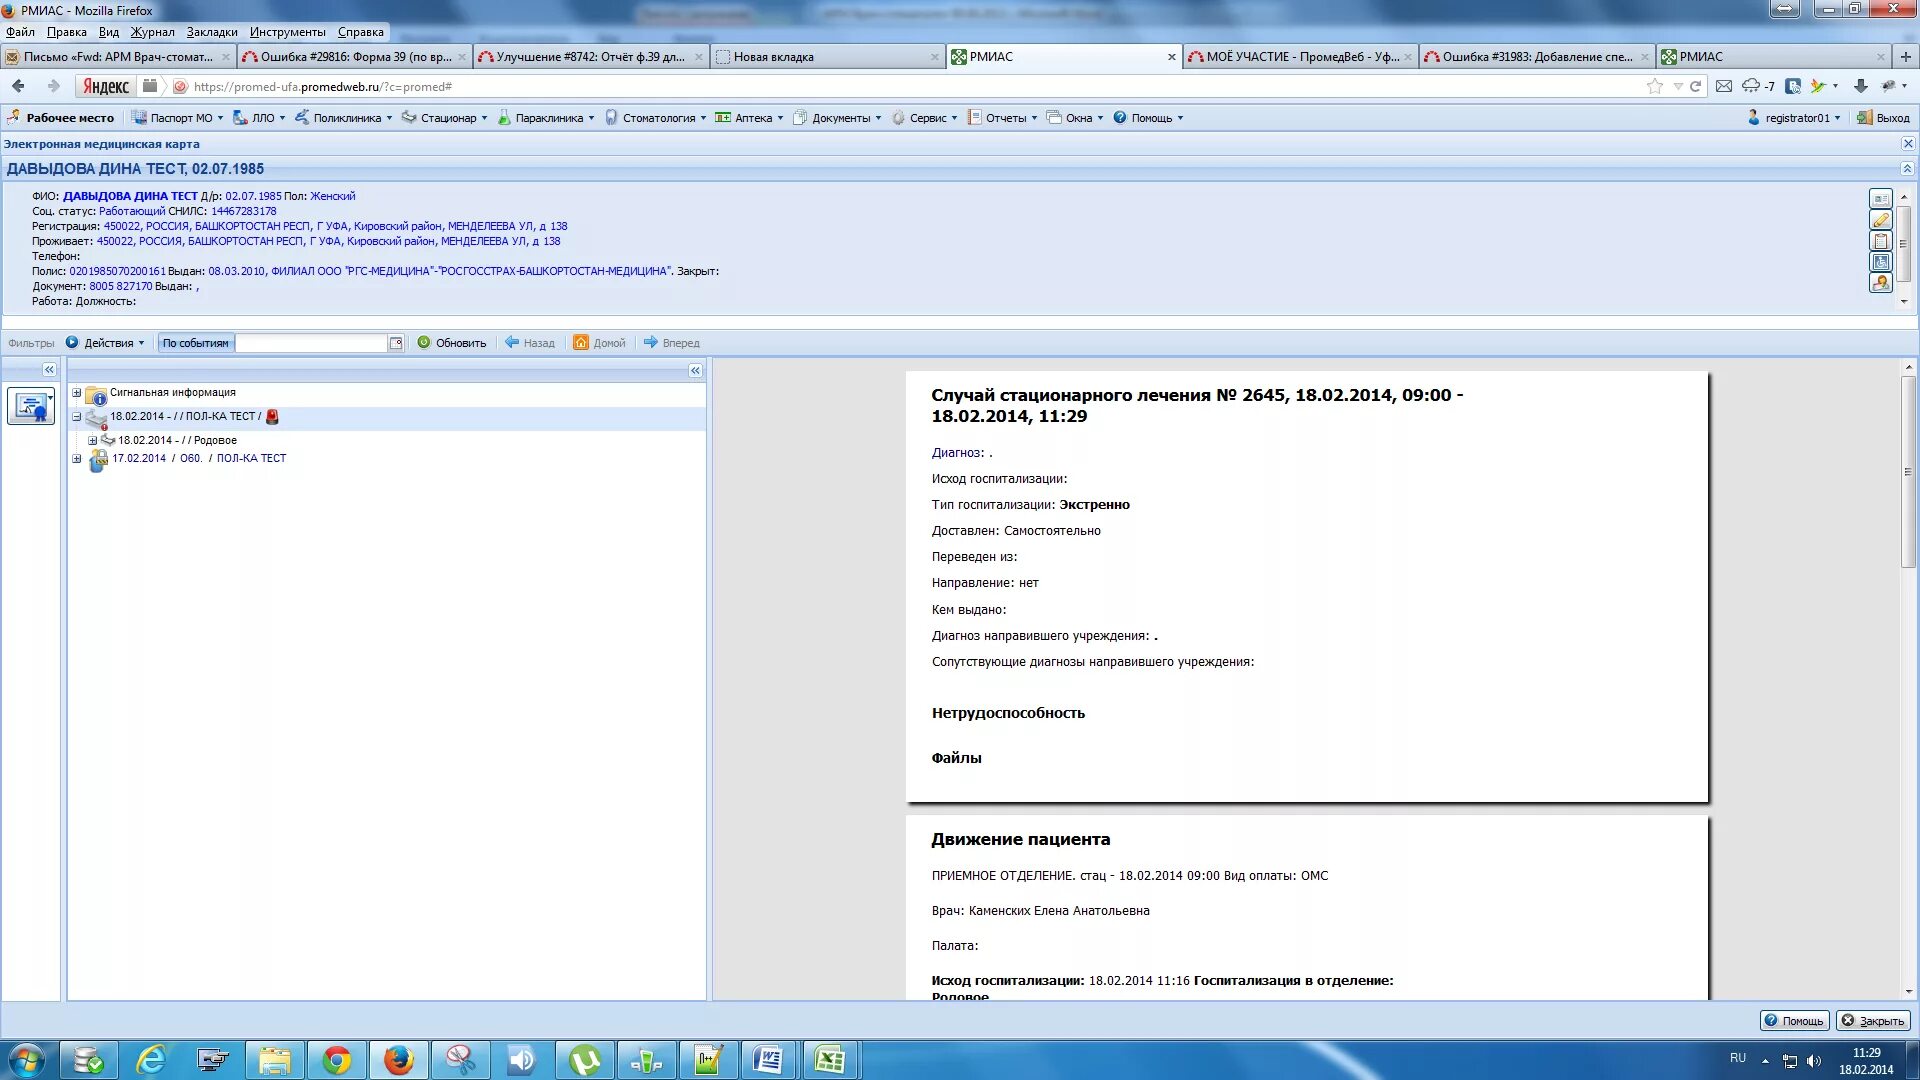Open Microsoft Word from the Windows taskbar
1920x1080 pixels.
click(x=768, y=1060)
